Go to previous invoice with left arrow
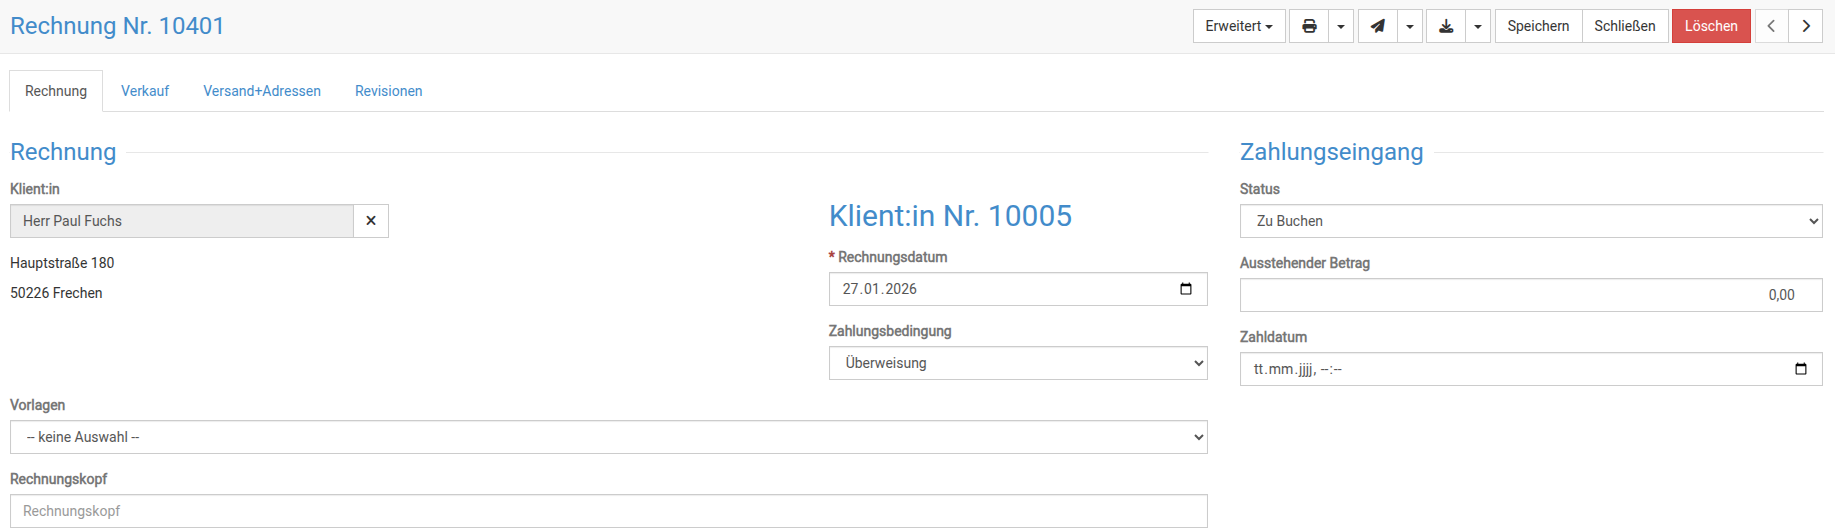 click(x=1771, y=26)
